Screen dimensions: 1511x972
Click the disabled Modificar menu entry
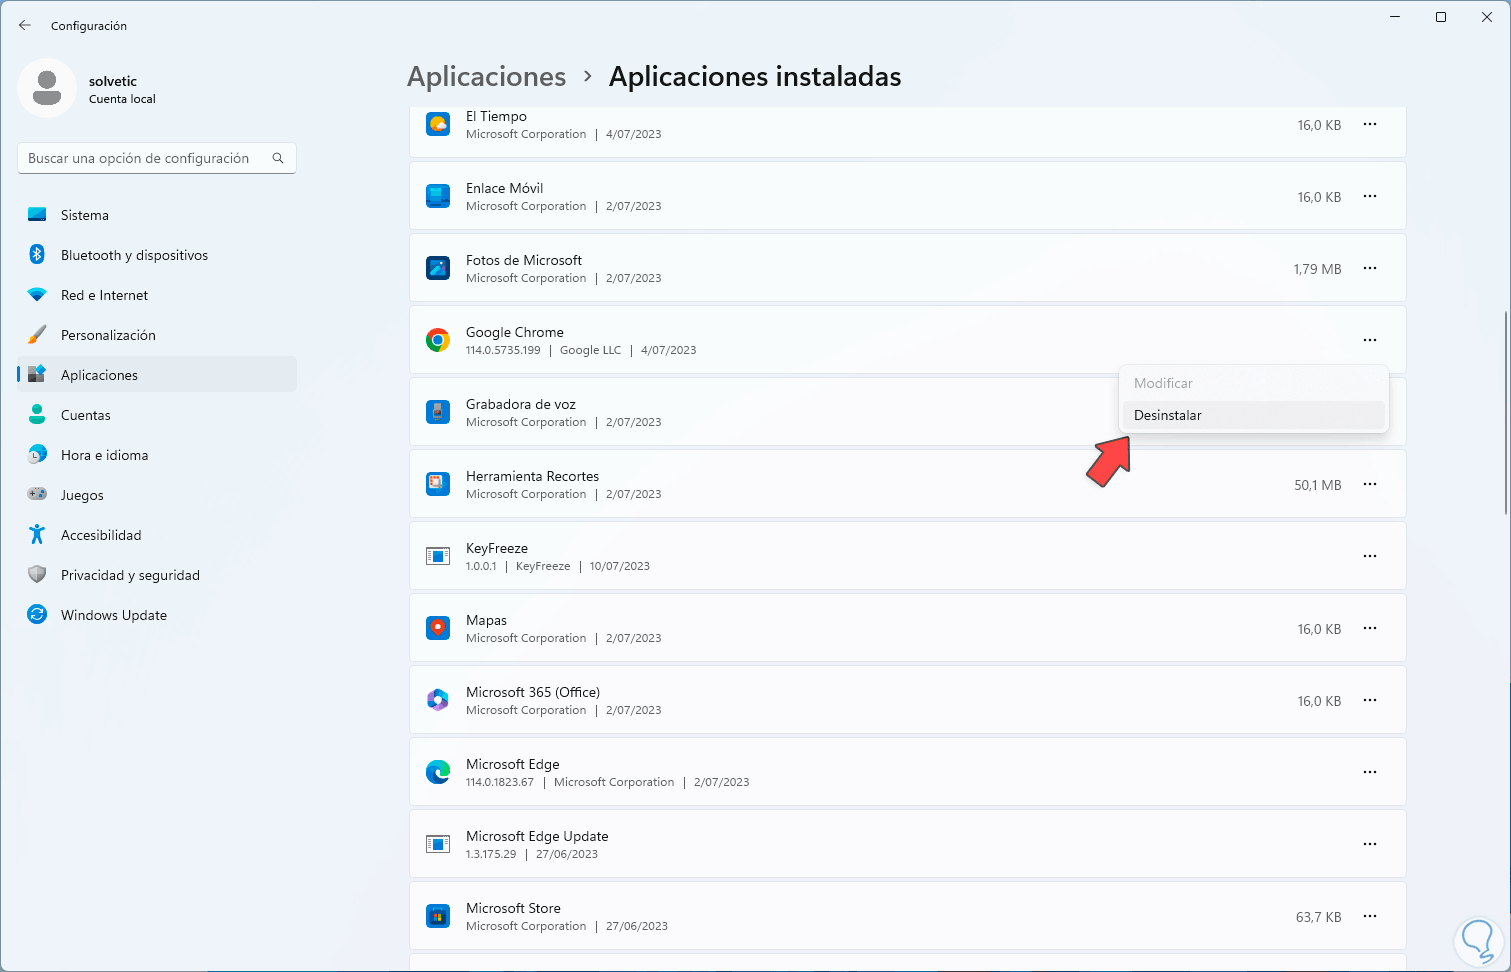tap(1254, 383)
